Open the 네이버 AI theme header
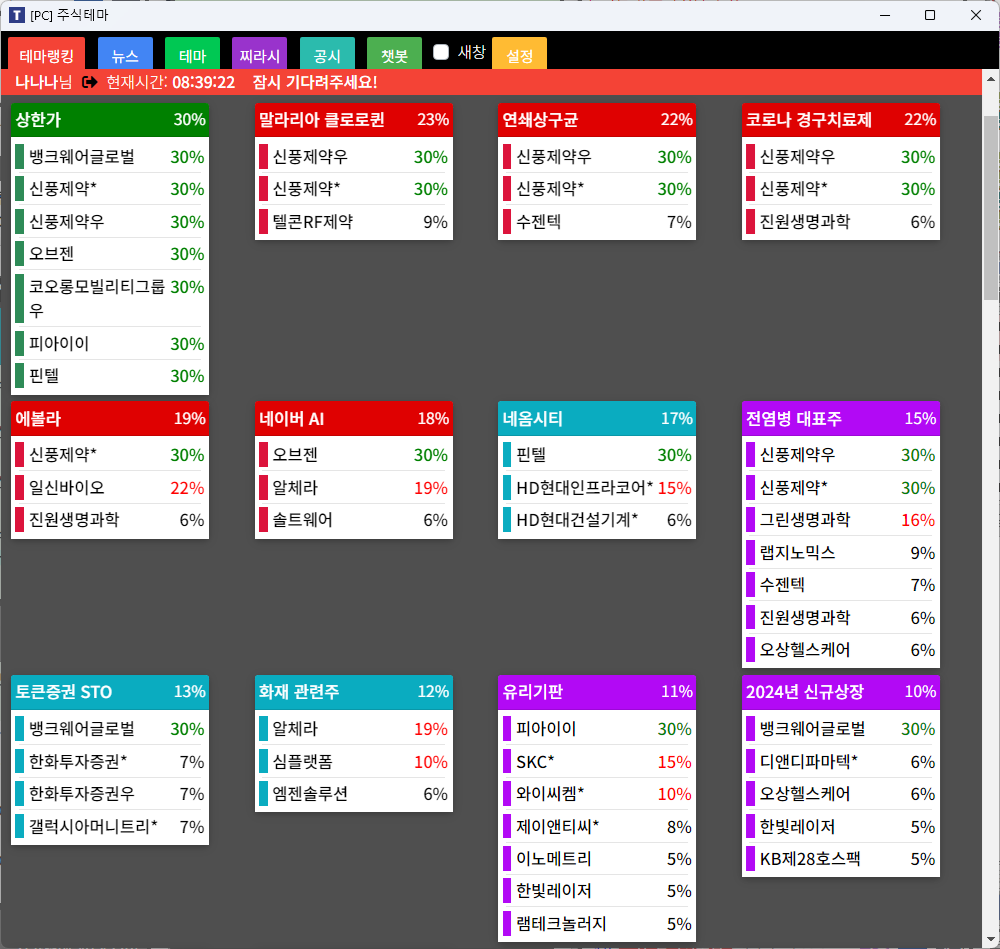The height and width of the screenshot is (949, 1000). click(354, 418)
